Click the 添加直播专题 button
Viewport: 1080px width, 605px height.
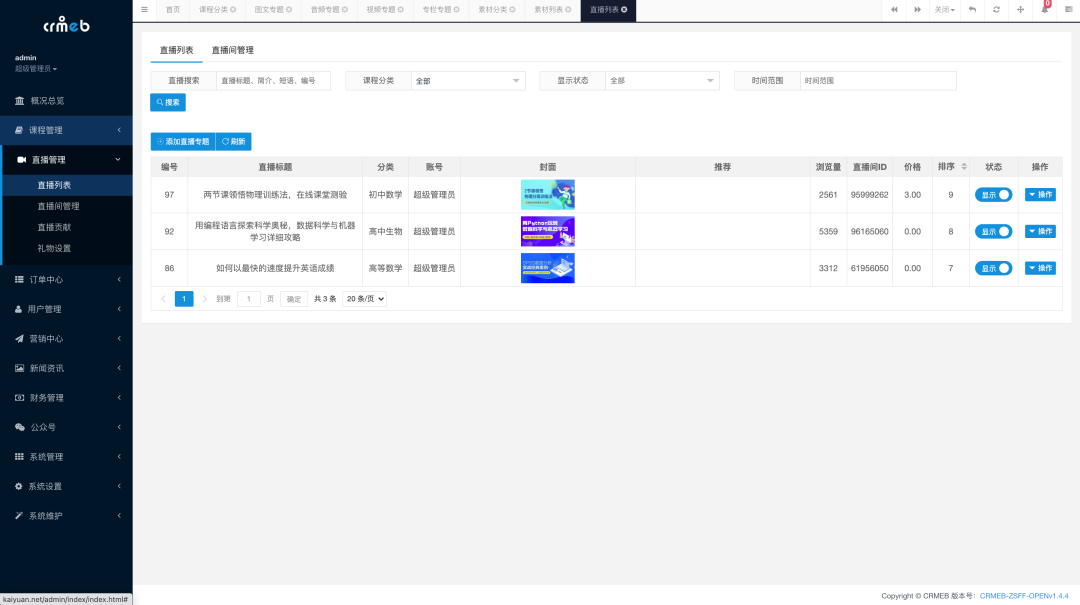click(x=183, y=142)
